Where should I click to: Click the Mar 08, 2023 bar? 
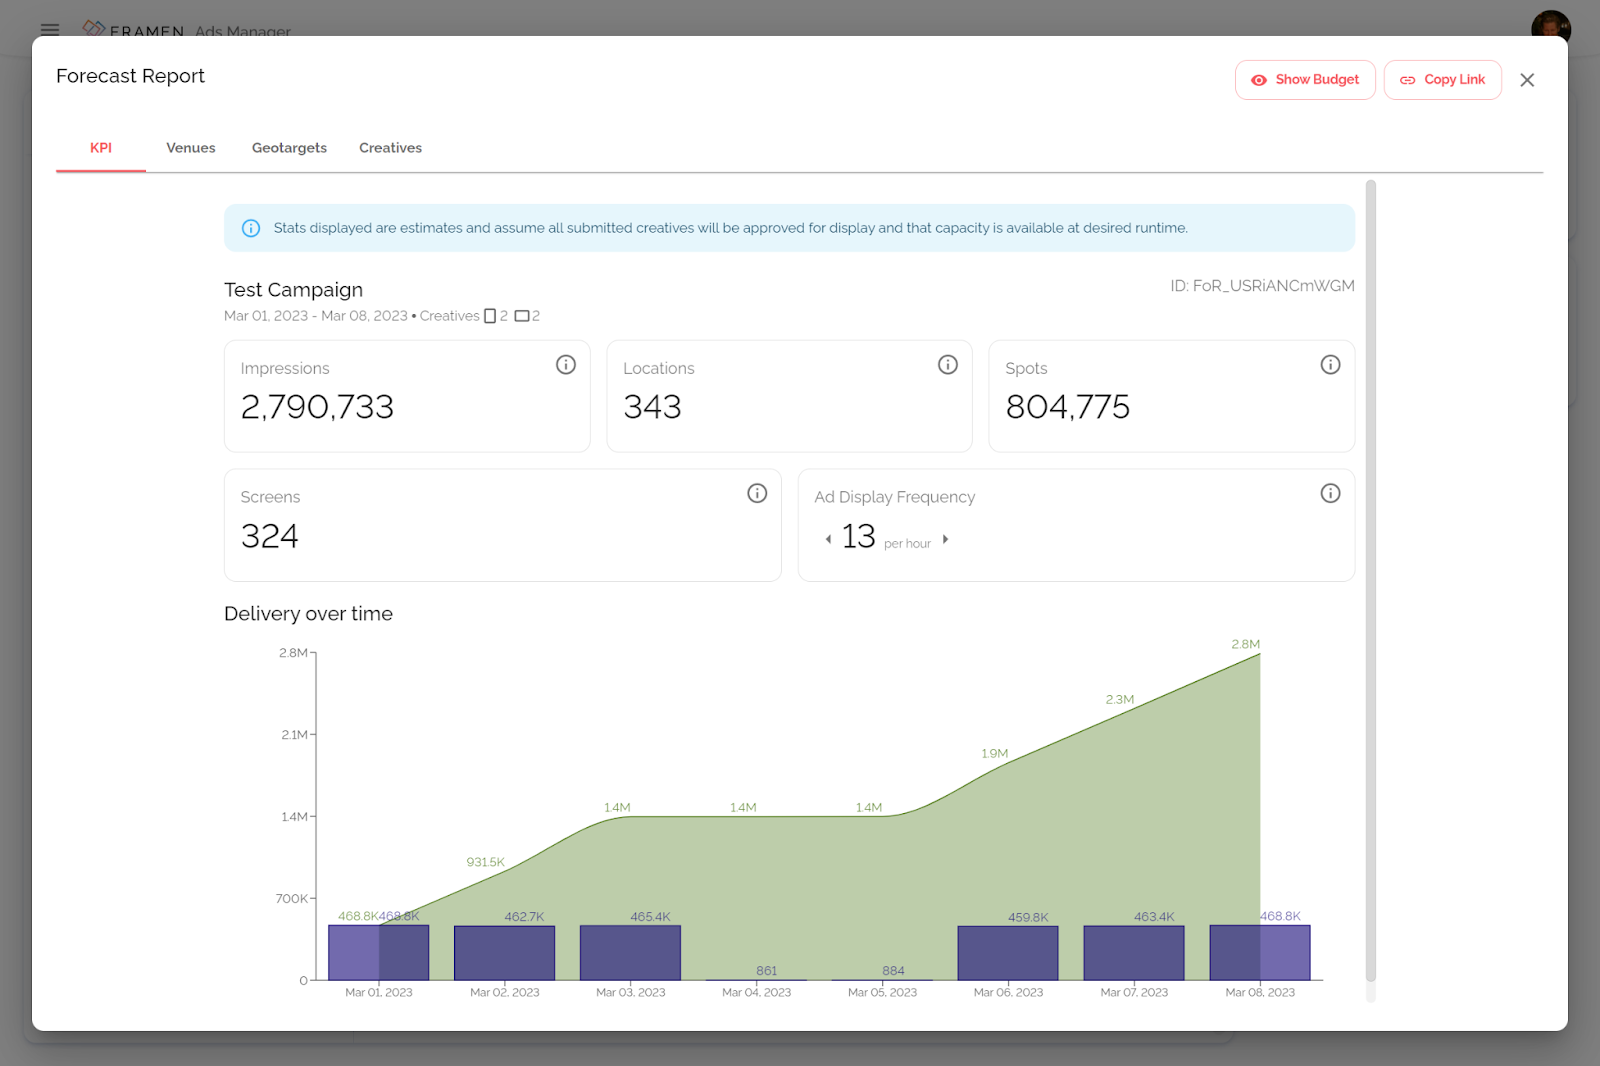point(1260,952)
